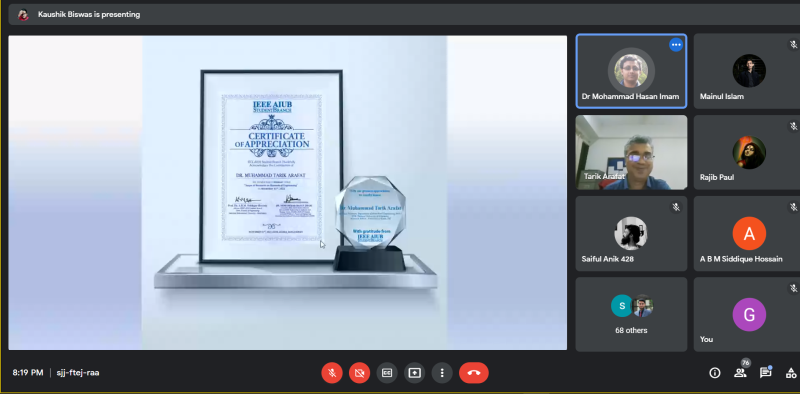
Task: Open meeting details info icon
Action: click(x=715, y=373)
